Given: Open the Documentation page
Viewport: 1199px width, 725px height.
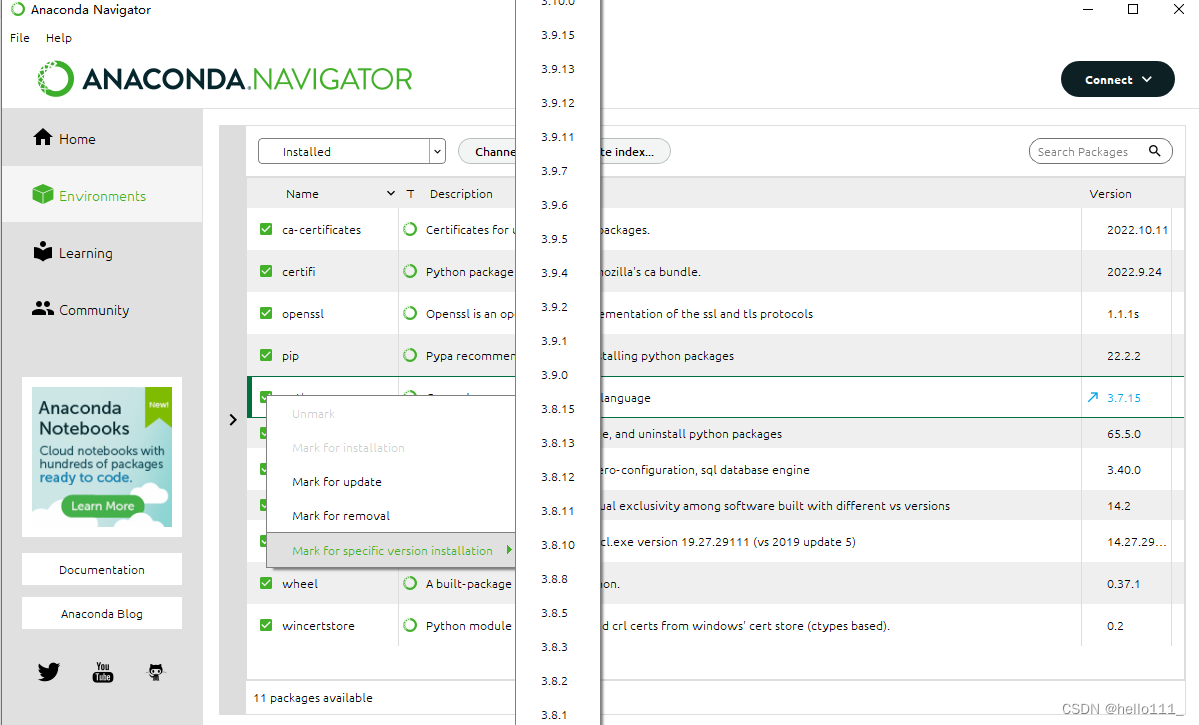Looking at the screenshot, I should click(101, 568).
